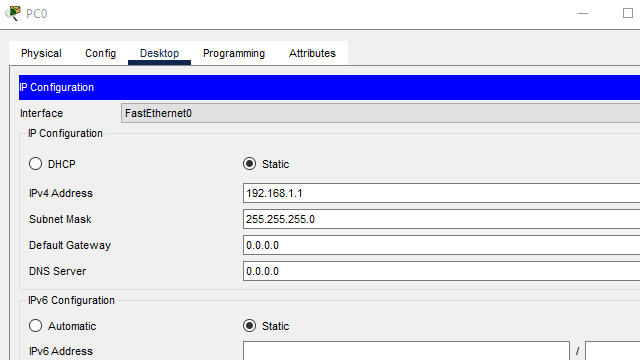Open the Attributes tab
640x360 pixels.
[312, 53]
